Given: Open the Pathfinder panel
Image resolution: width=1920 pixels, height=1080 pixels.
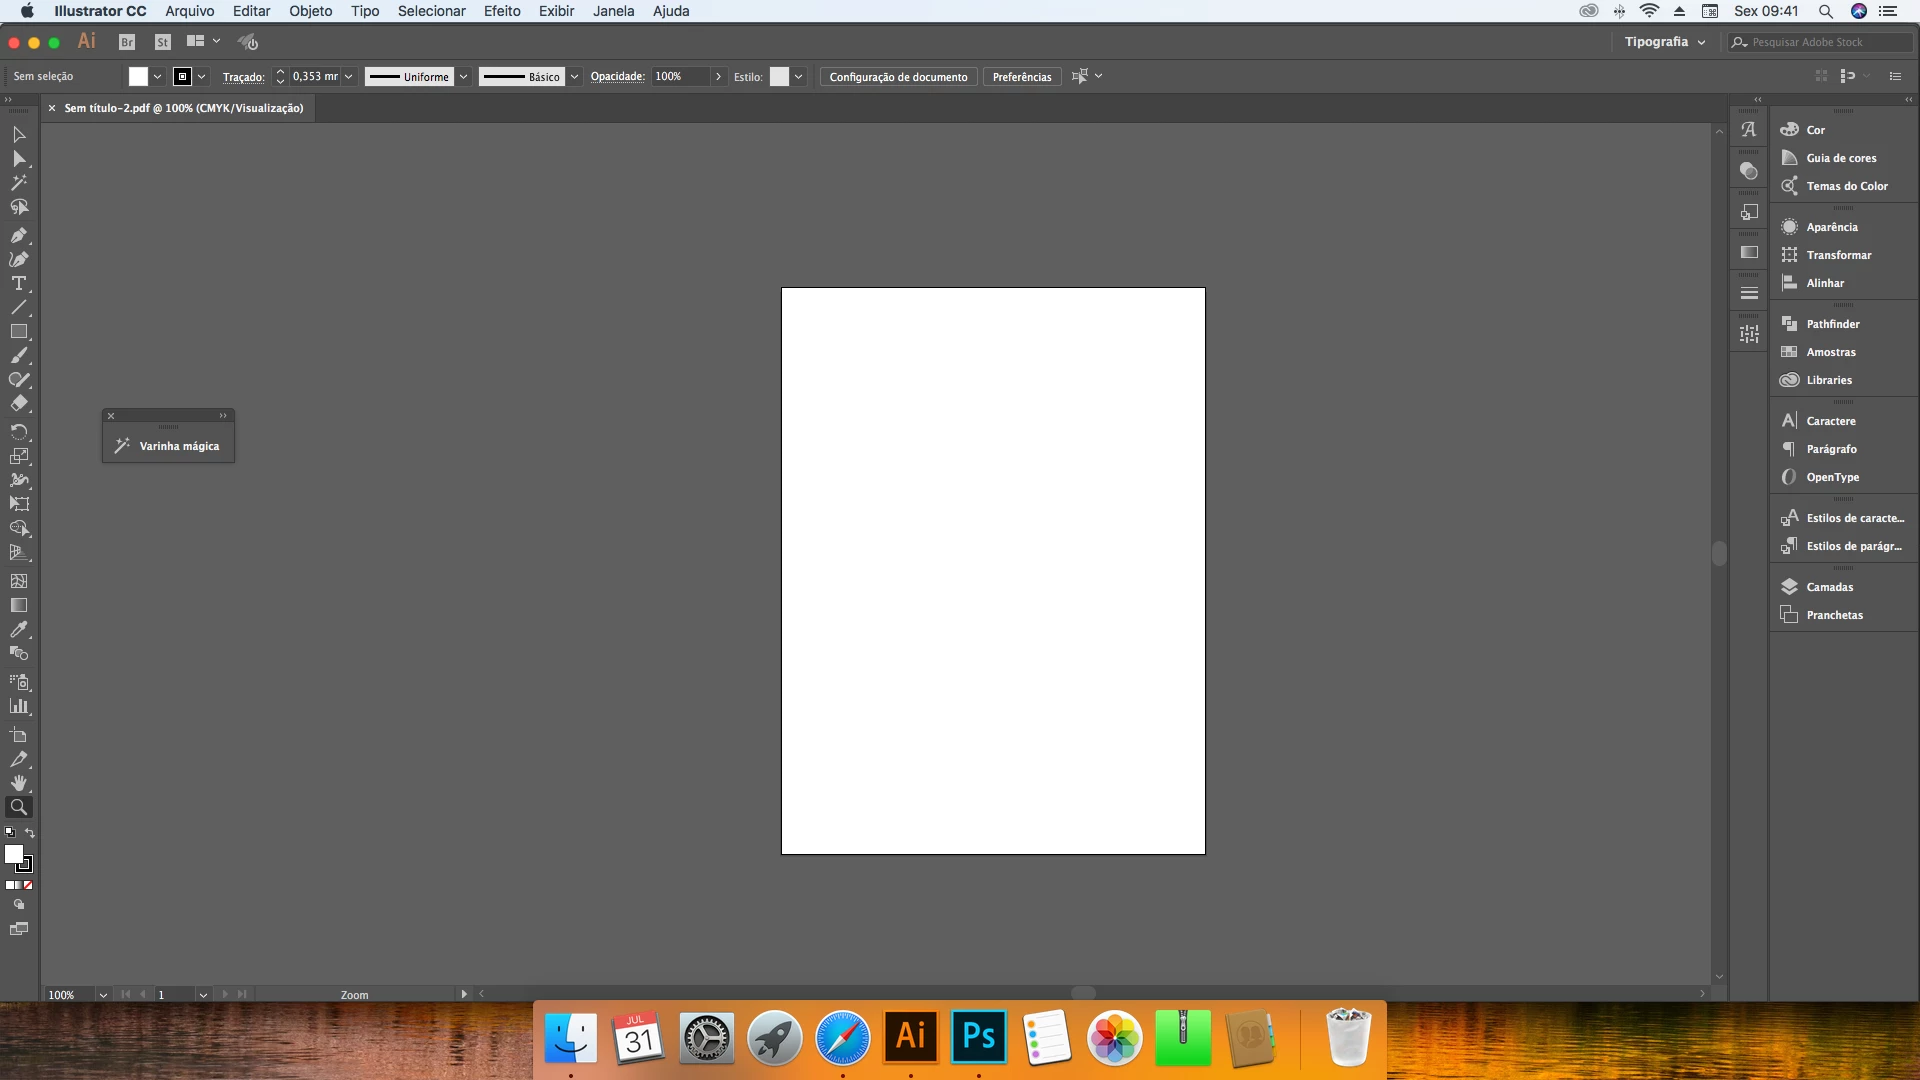Looking at the screenshot, I should click(x=1832, y=324).
